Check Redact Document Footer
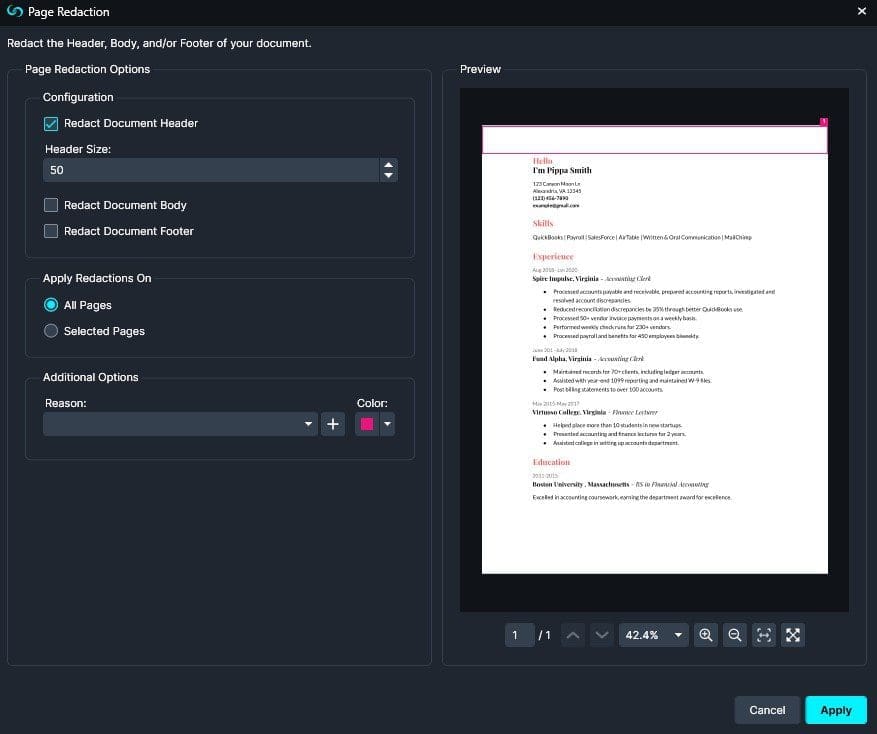The width and height of the screenshot is (877, 734). tap(51, 231)
